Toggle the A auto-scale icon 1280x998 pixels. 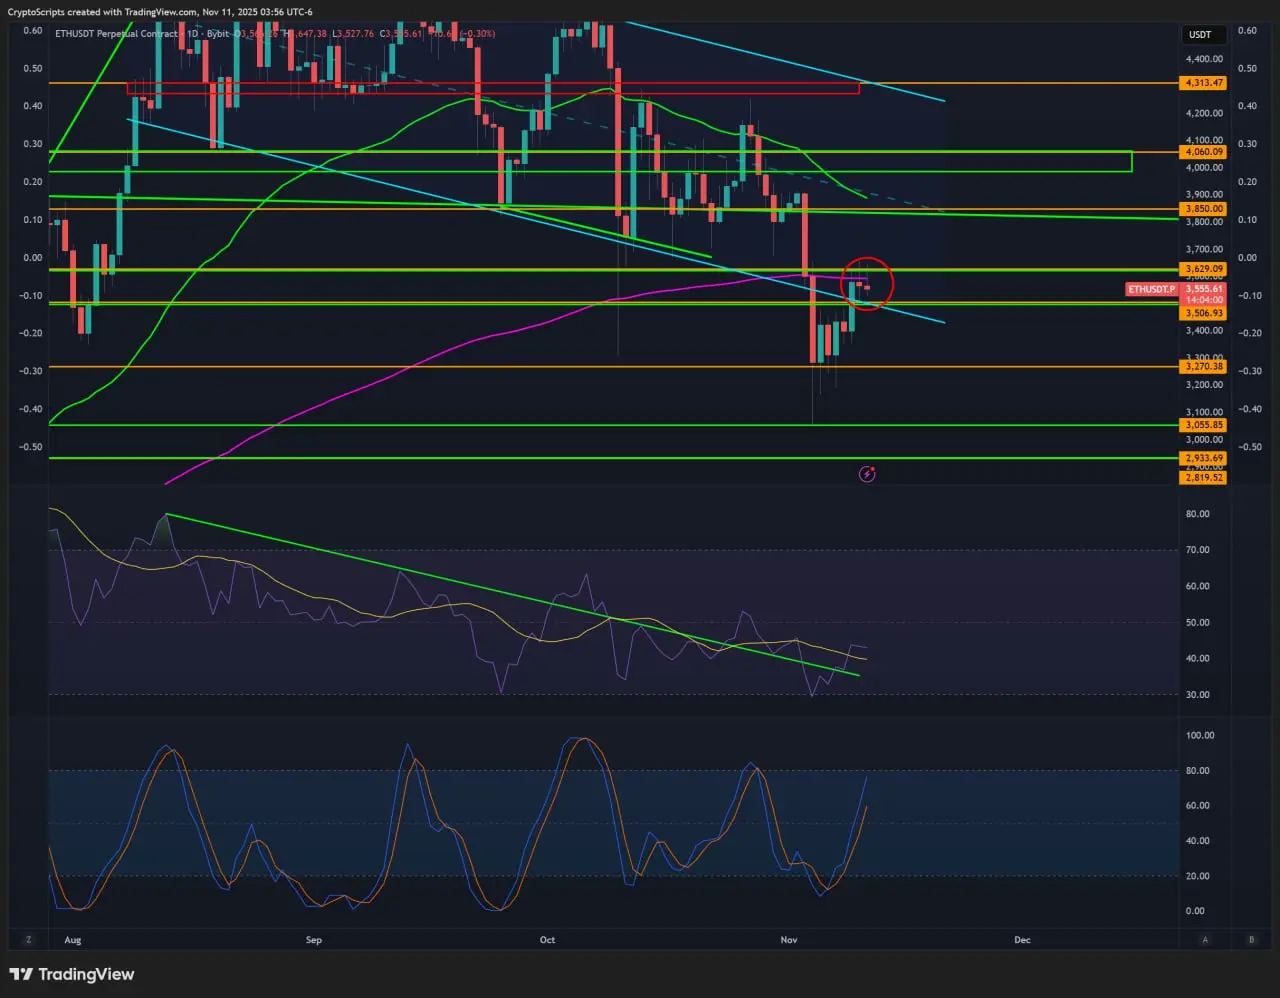[x=1206, y=940]
